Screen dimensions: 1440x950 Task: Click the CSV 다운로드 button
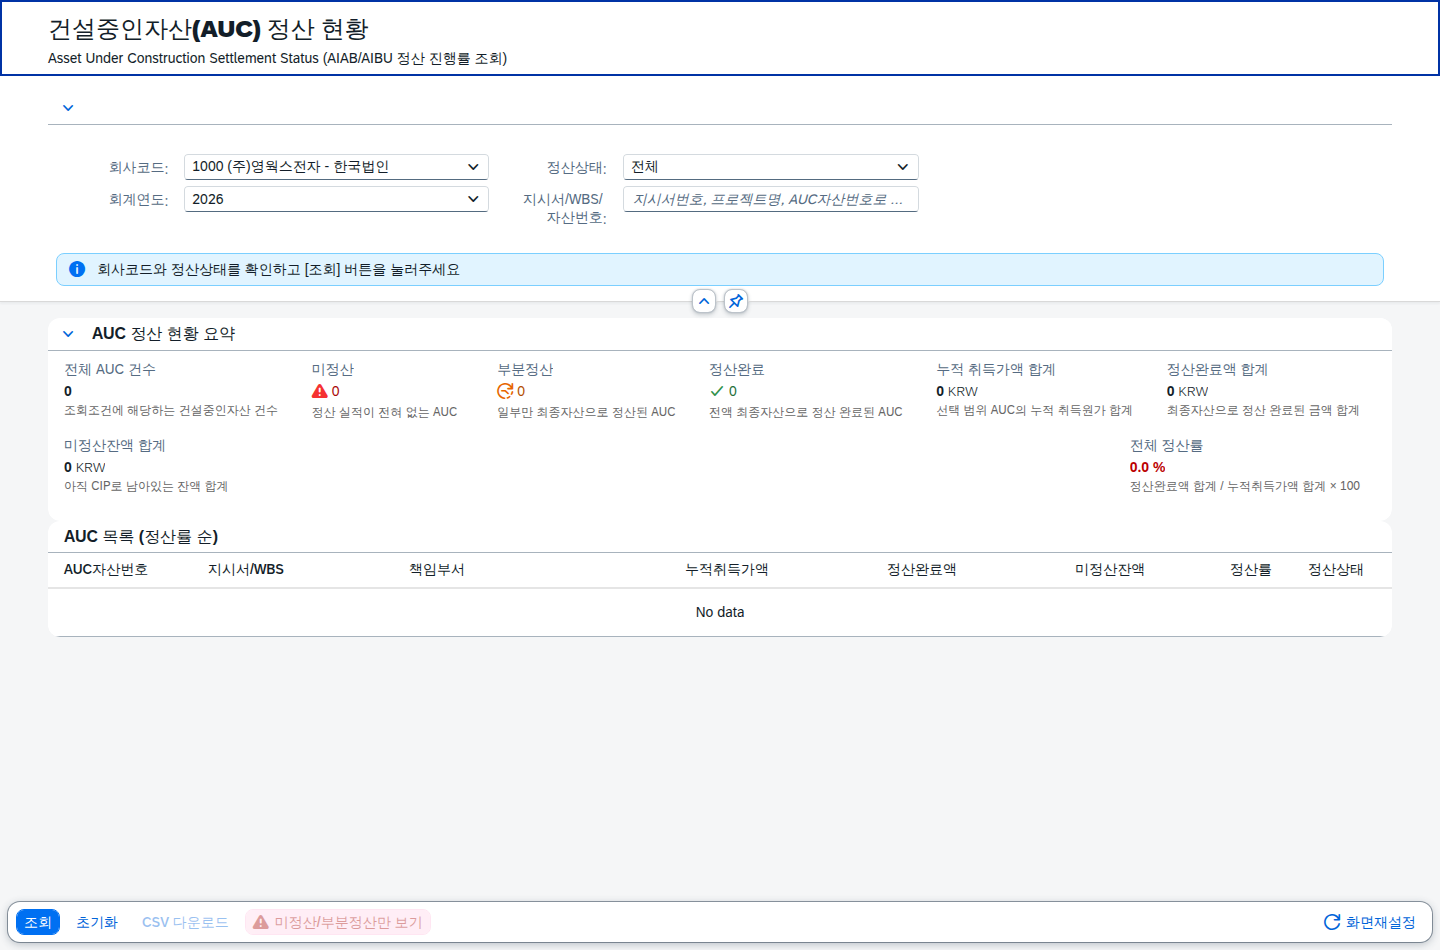click(x=185, y=922)
